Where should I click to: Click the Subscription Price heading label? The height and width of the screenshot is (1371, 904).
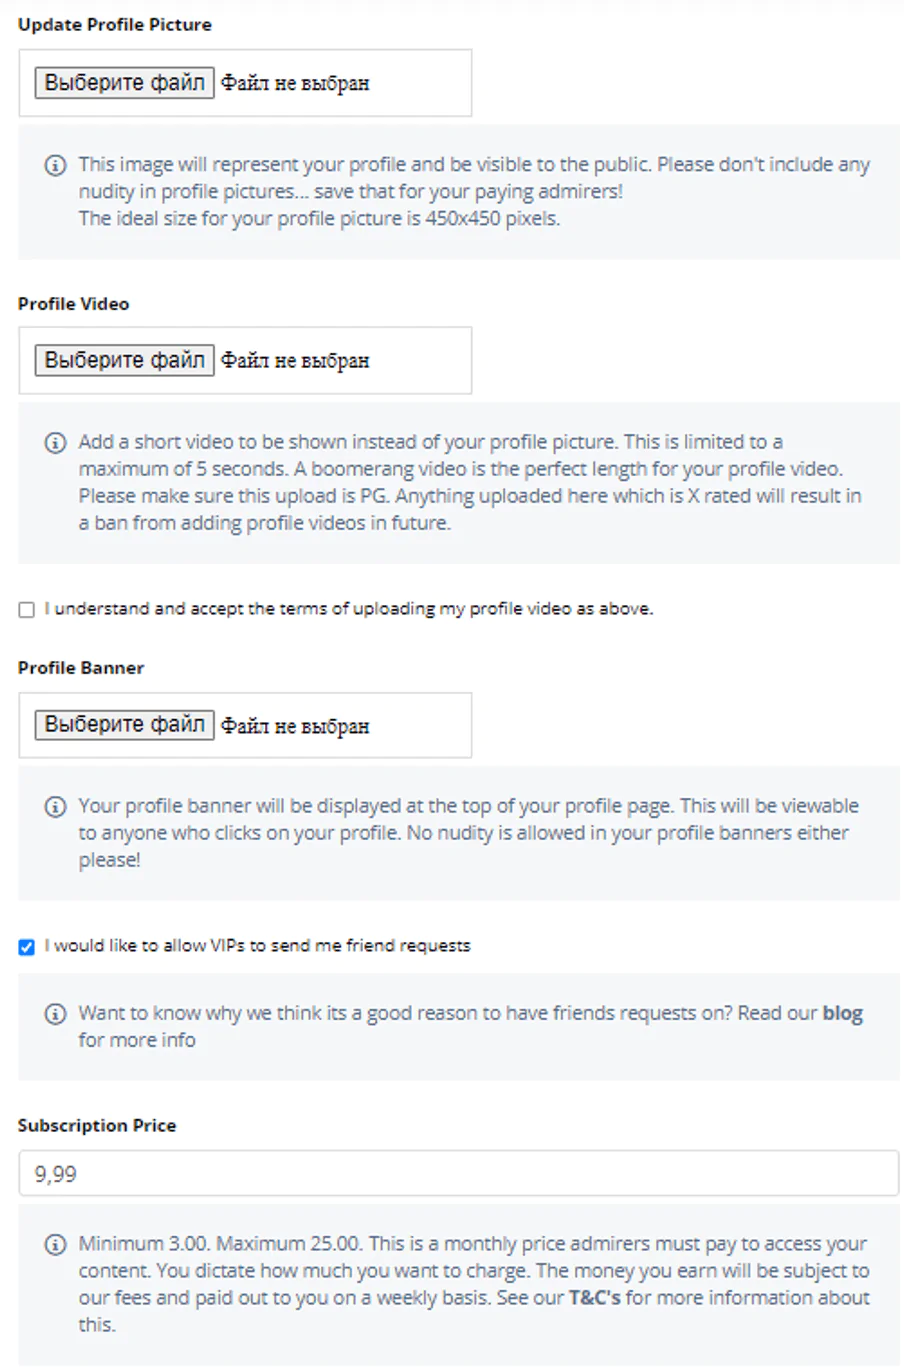pyautogui.click(x=97, y=1126)
